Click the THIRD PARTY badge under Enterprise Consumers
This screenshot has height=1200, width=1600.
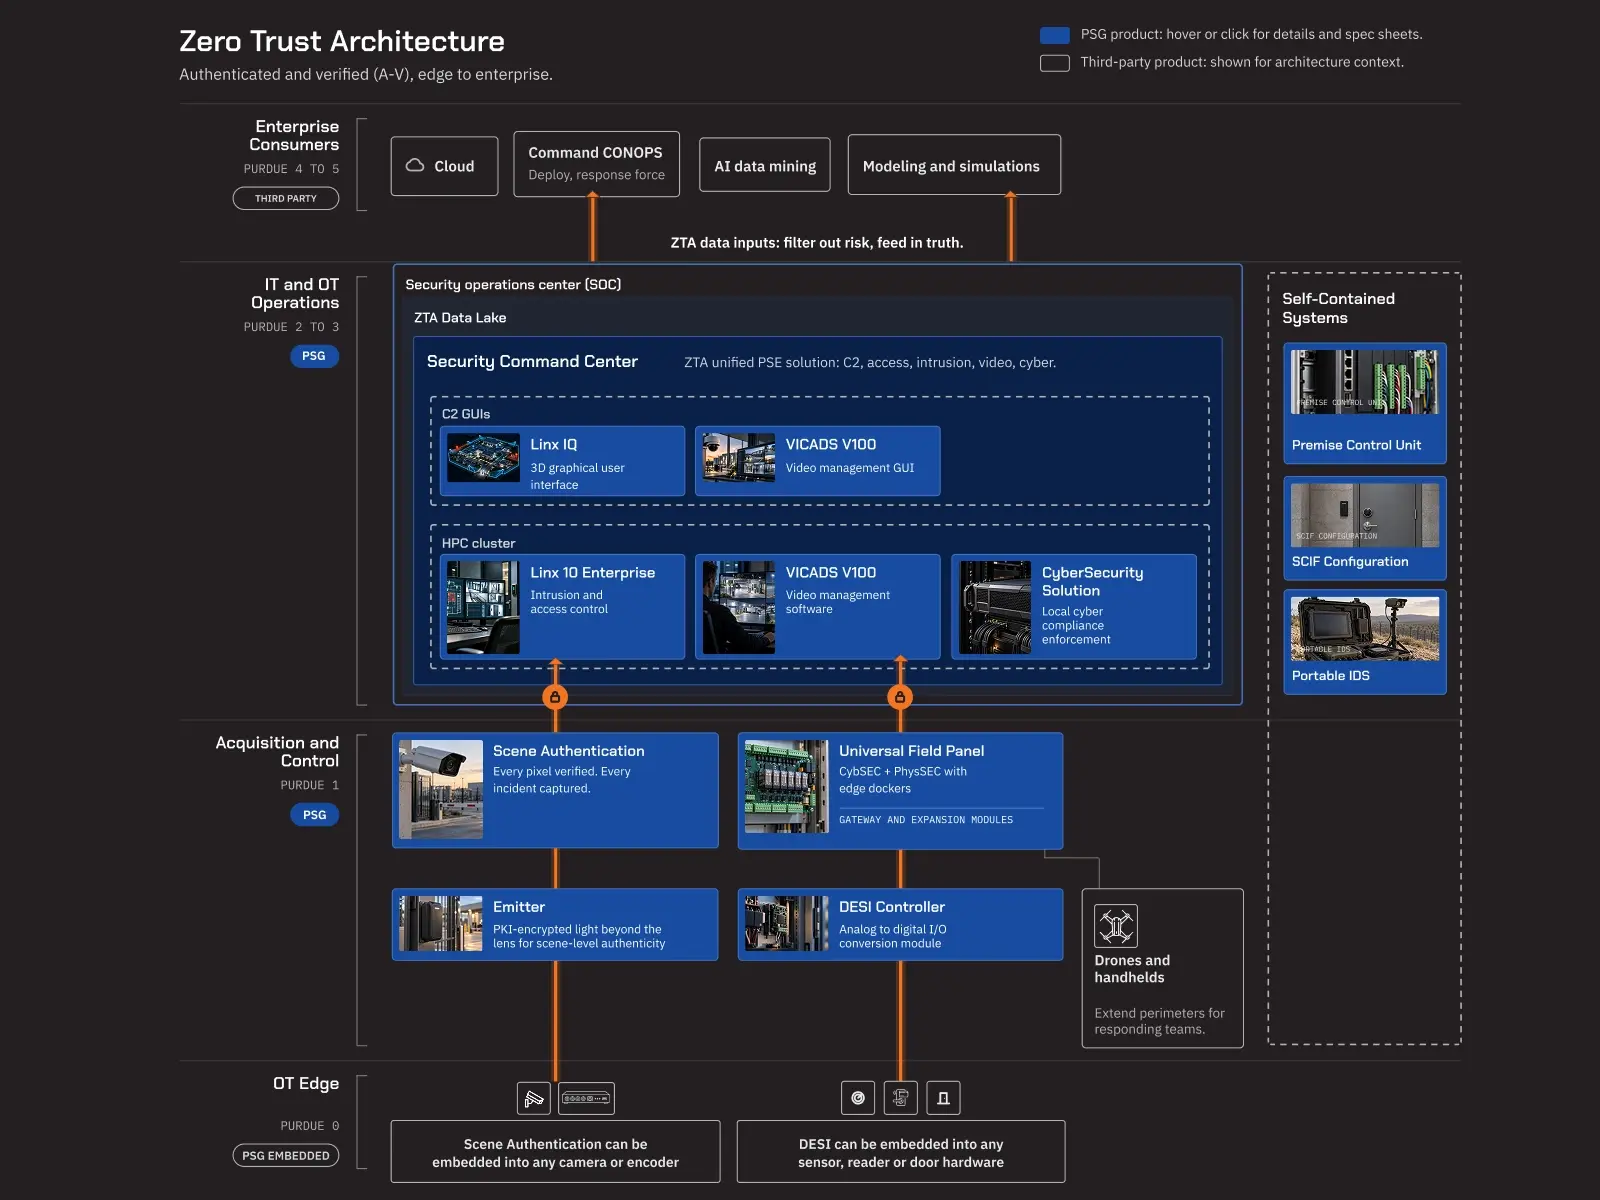pos(286,198)
